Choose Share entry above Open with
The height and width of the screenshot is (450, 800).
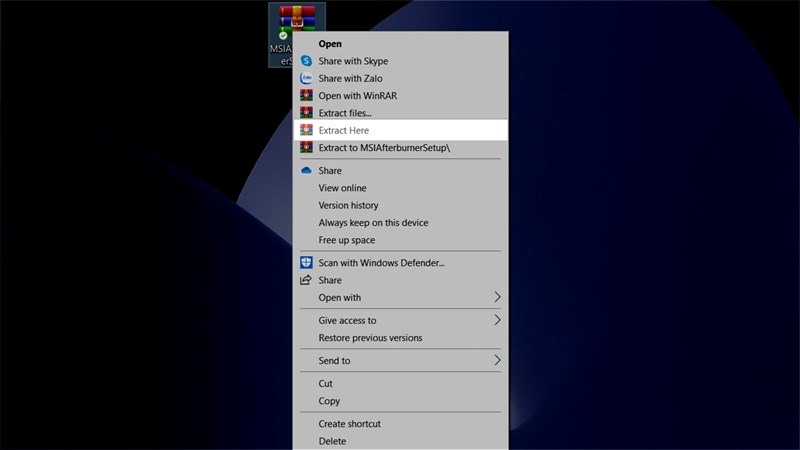[401, 281]
